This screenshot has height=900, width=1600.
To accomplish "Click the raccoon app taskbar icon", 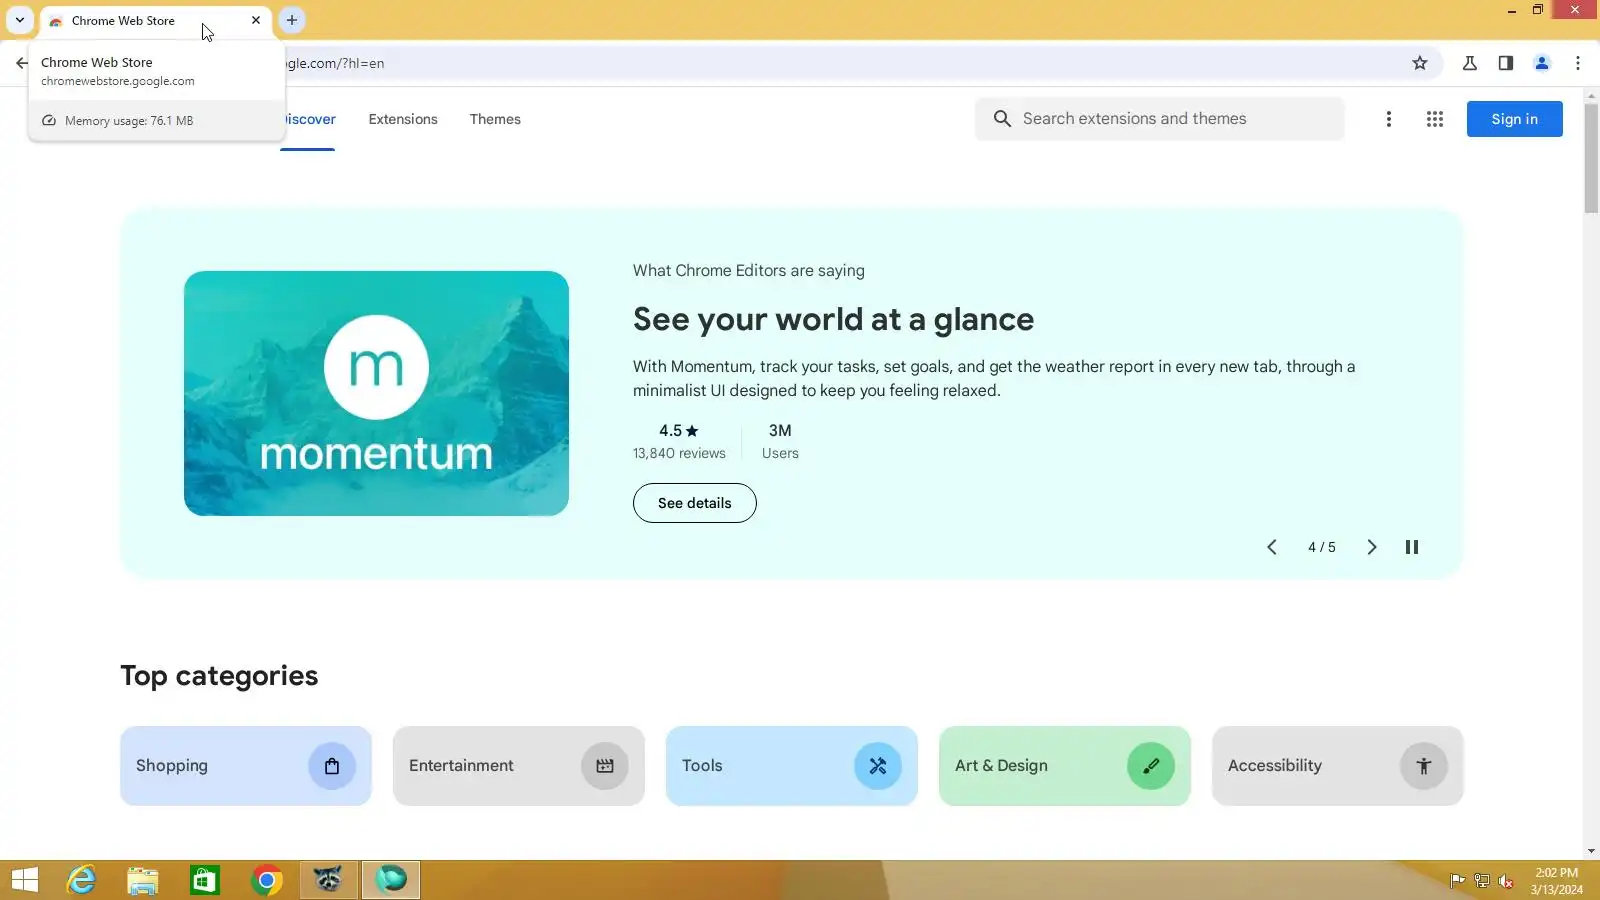I will coord(328,880).
